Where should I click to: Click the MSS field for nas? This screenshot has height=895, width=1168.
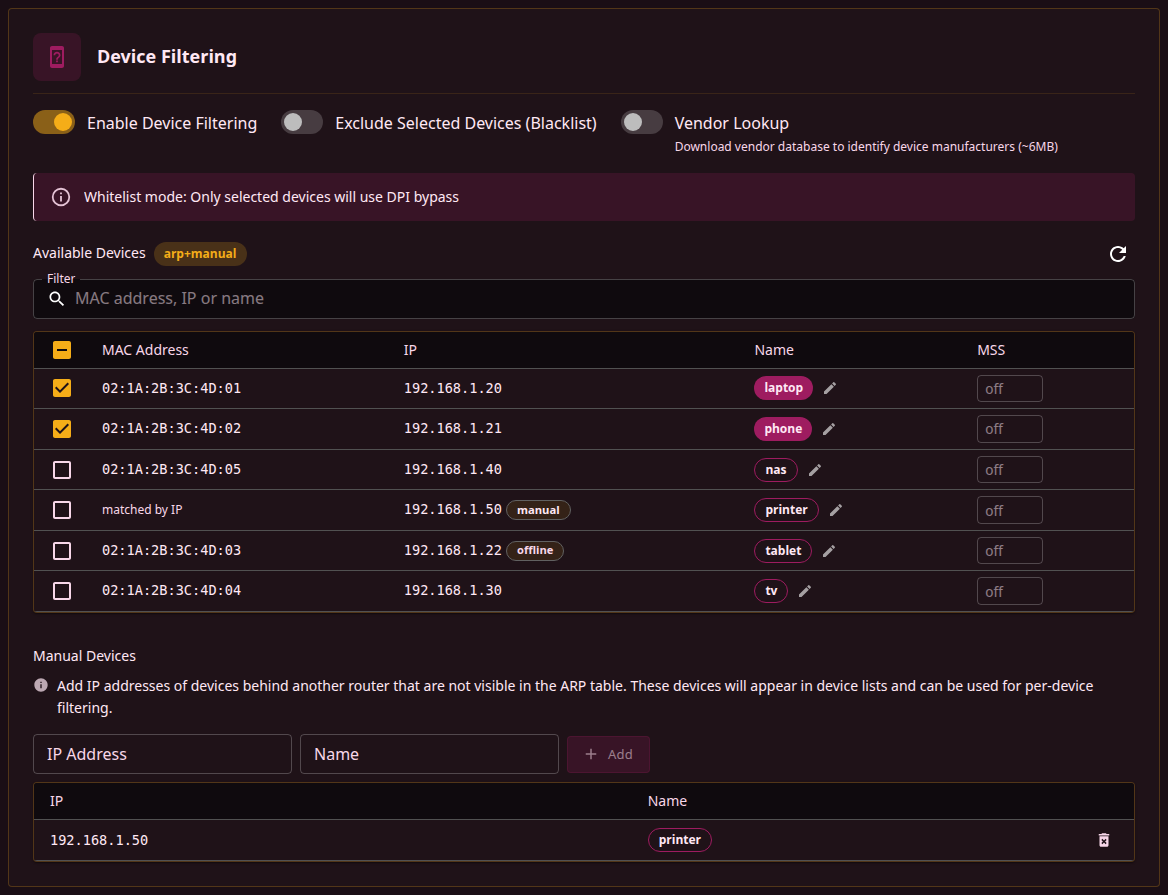coord(1009,470)
